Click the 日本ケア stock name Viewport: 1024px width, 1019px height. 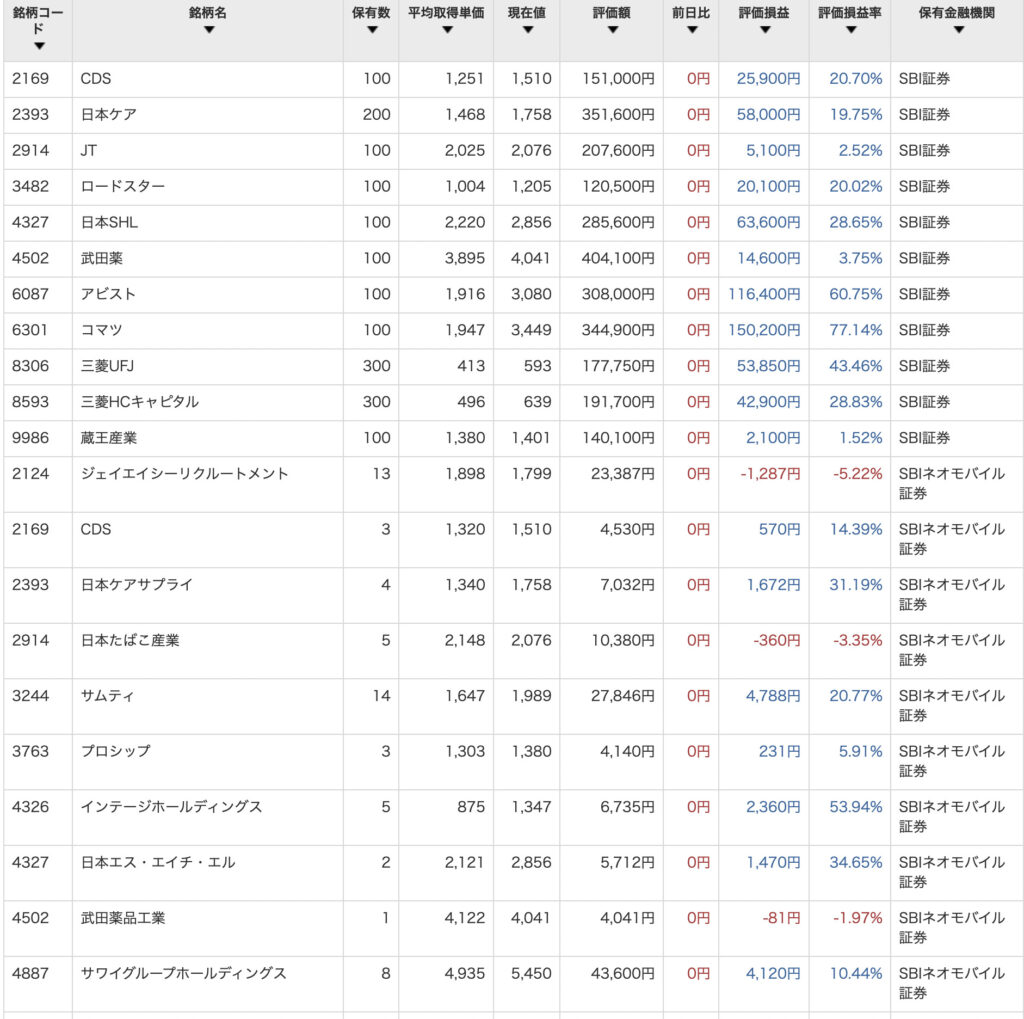click(108, 114)
